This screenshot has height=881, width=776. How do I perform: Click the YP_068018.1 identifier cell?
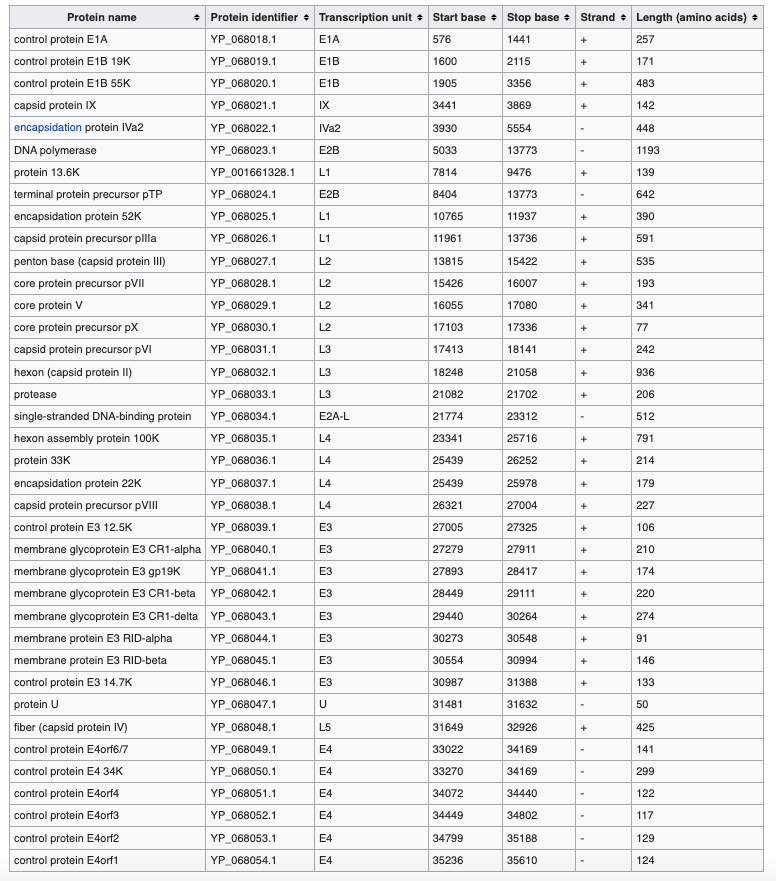pos(243,39)
